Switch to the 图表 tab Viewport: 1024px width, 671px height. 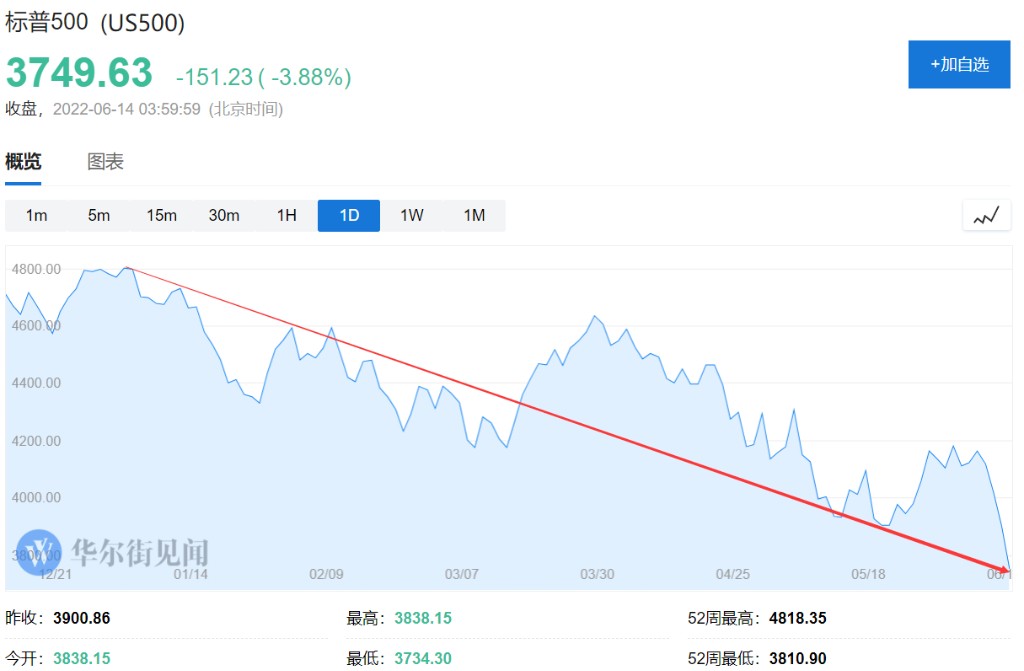pyautogui.click(x=105, y=162)
